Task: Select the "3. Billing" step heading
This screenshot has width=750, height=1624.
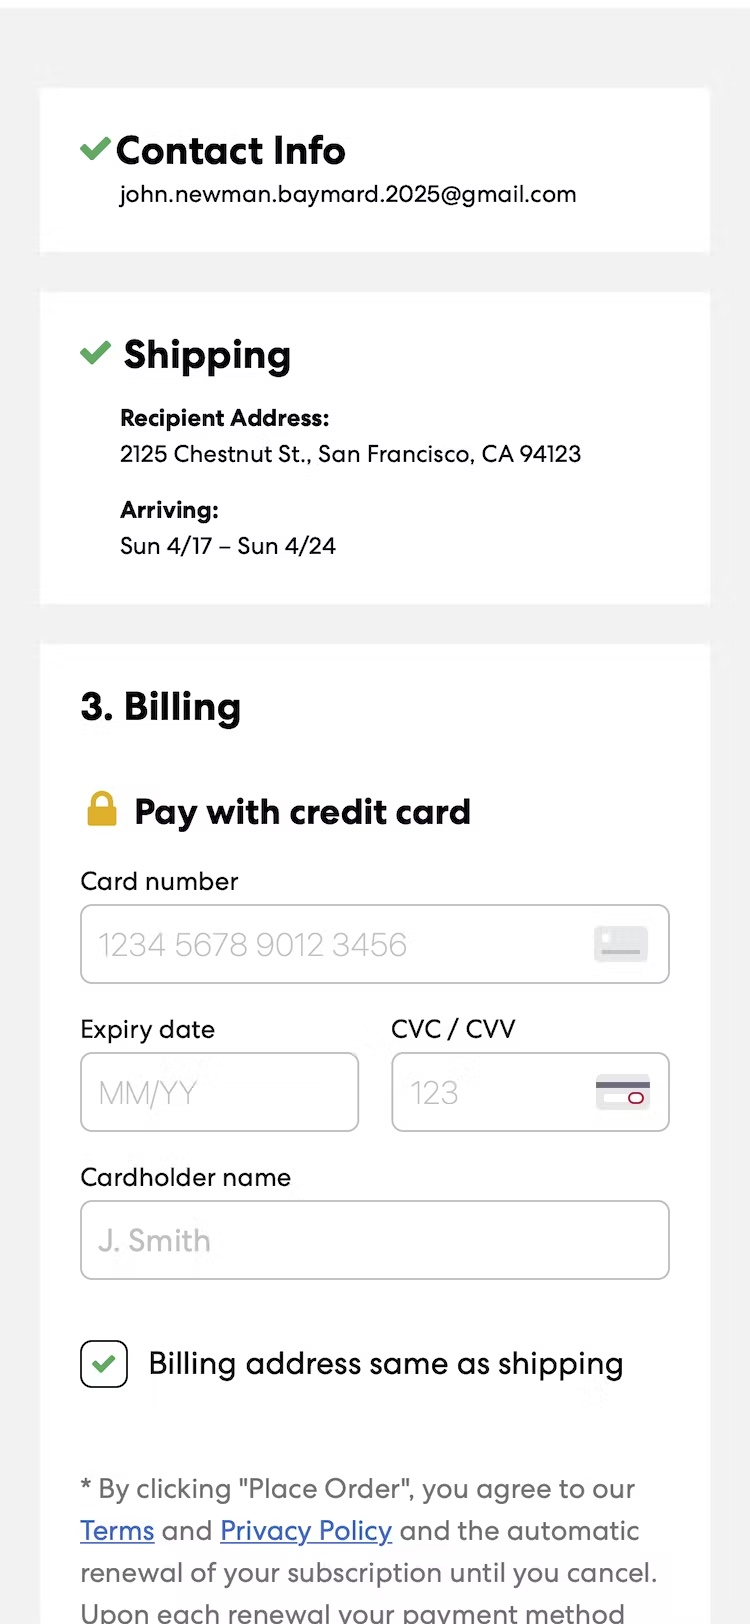Action: [x=161, y=707]
